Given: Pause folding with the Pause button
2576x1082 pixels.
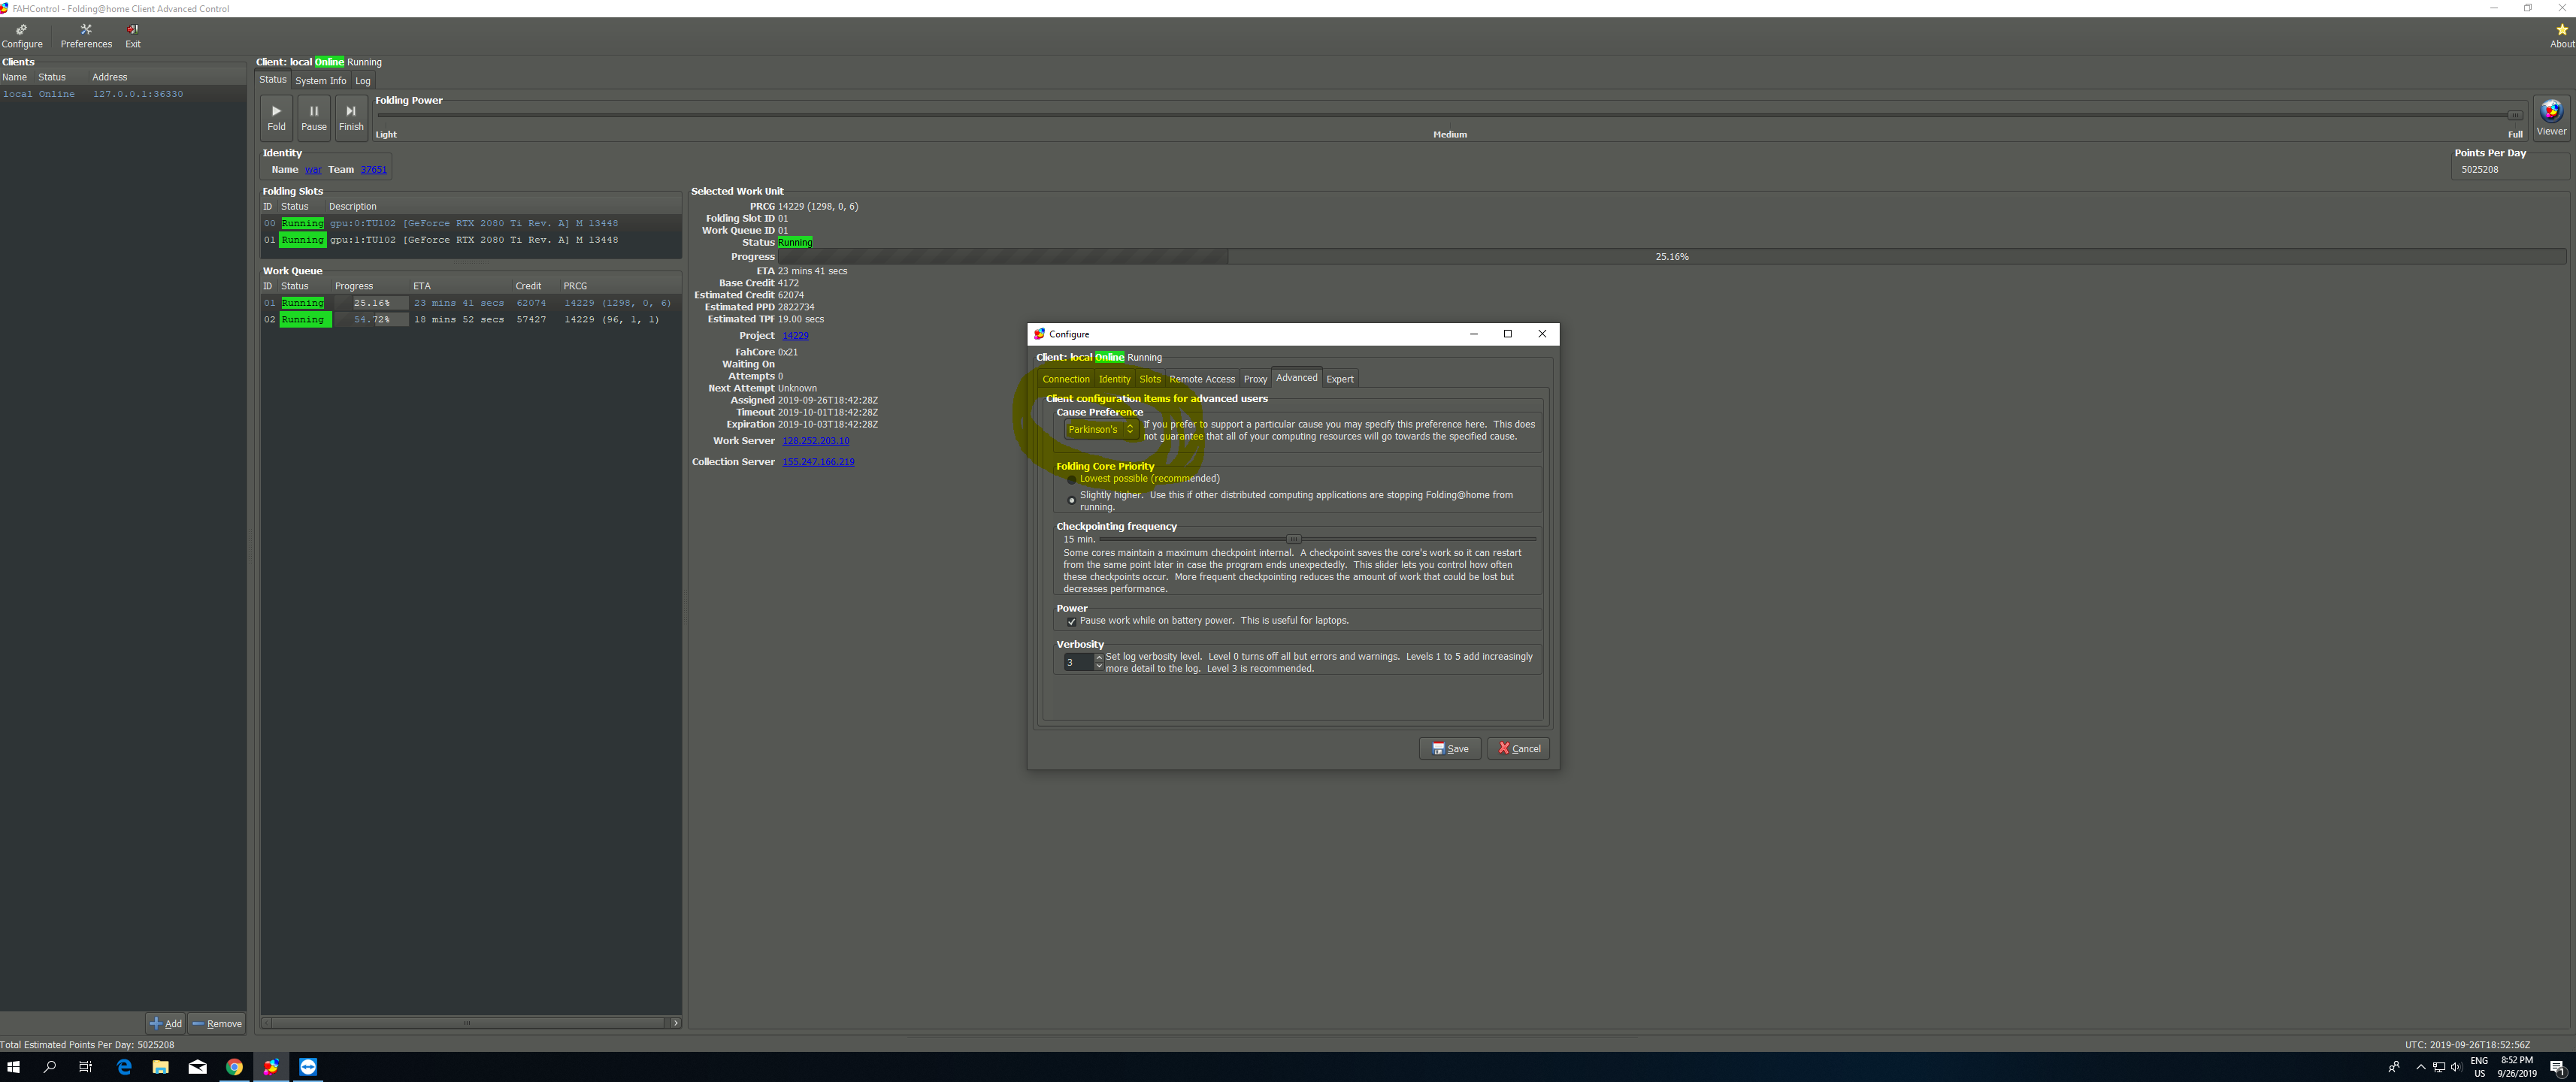Looking at the screenshot, I should pyautogui.click(x=314, y=117).
